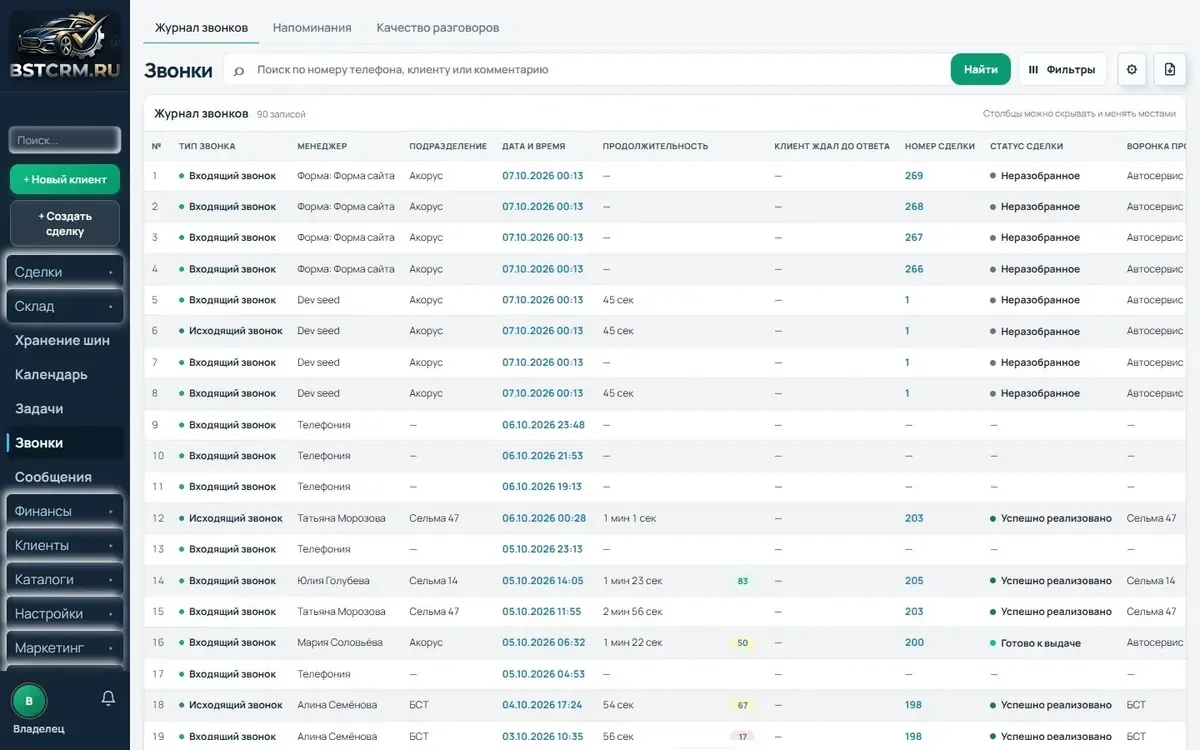Click date 05.10.2026 14:05
The image size is (1200, 750).
coord(542,581)
